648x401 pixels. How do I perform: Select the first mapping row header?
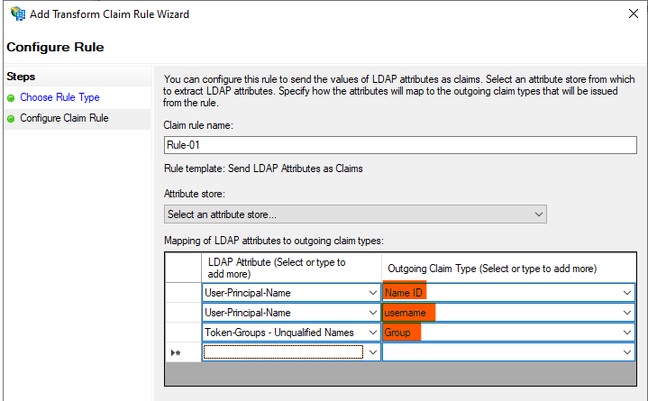point(183,292)
